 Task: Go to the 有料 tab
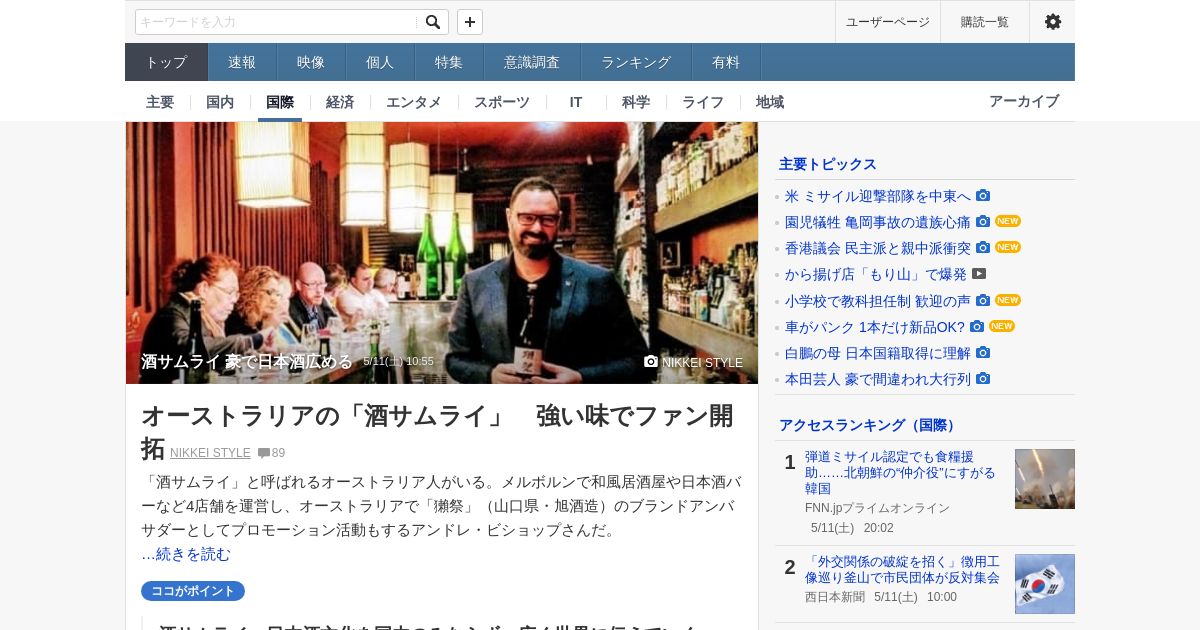pyautogui.click(x=726, y=62)
